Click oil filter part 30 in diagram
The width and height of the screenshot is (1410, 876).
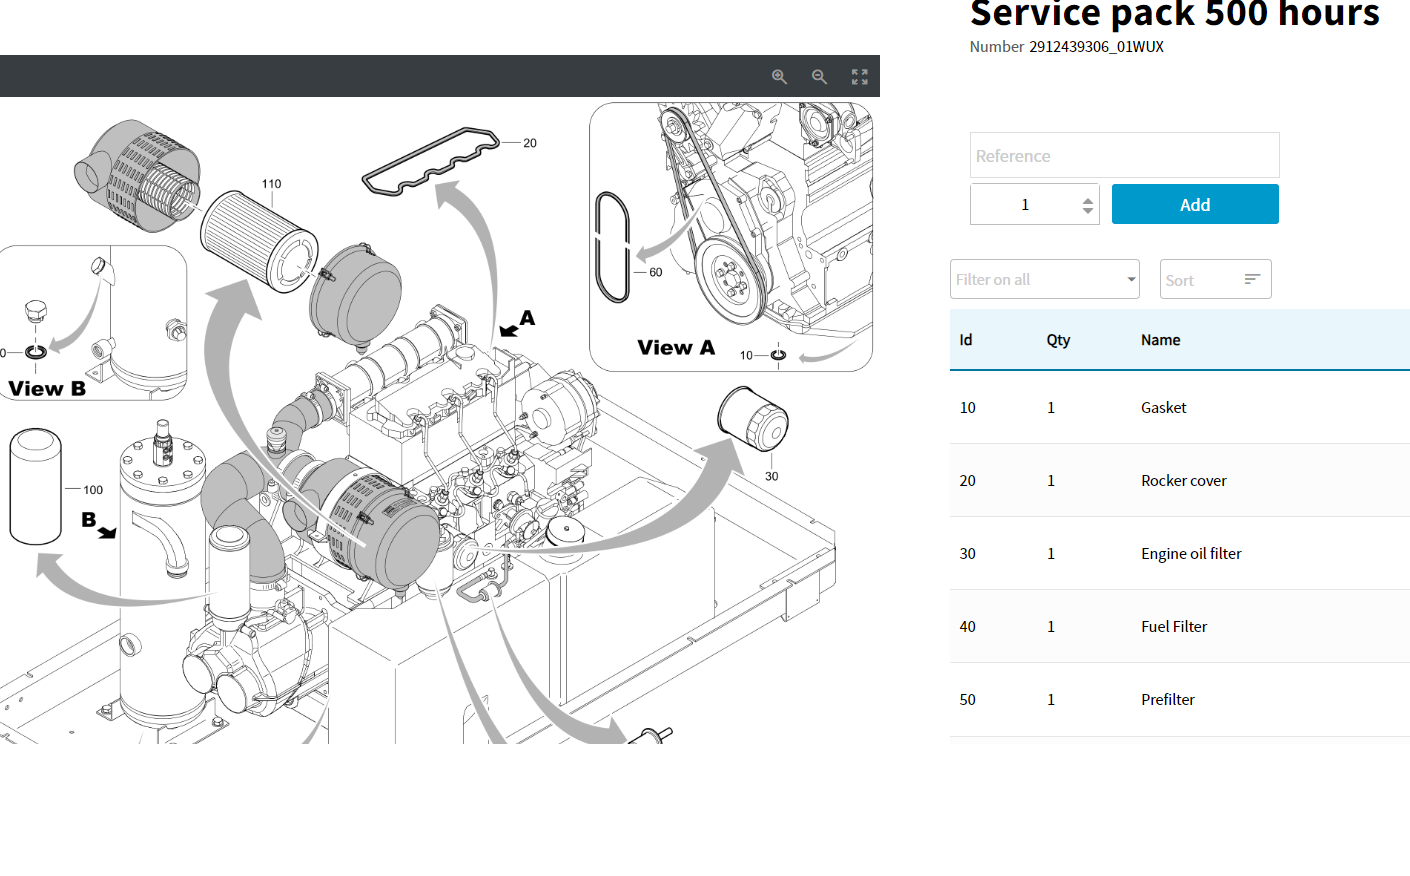coord(755,420)
